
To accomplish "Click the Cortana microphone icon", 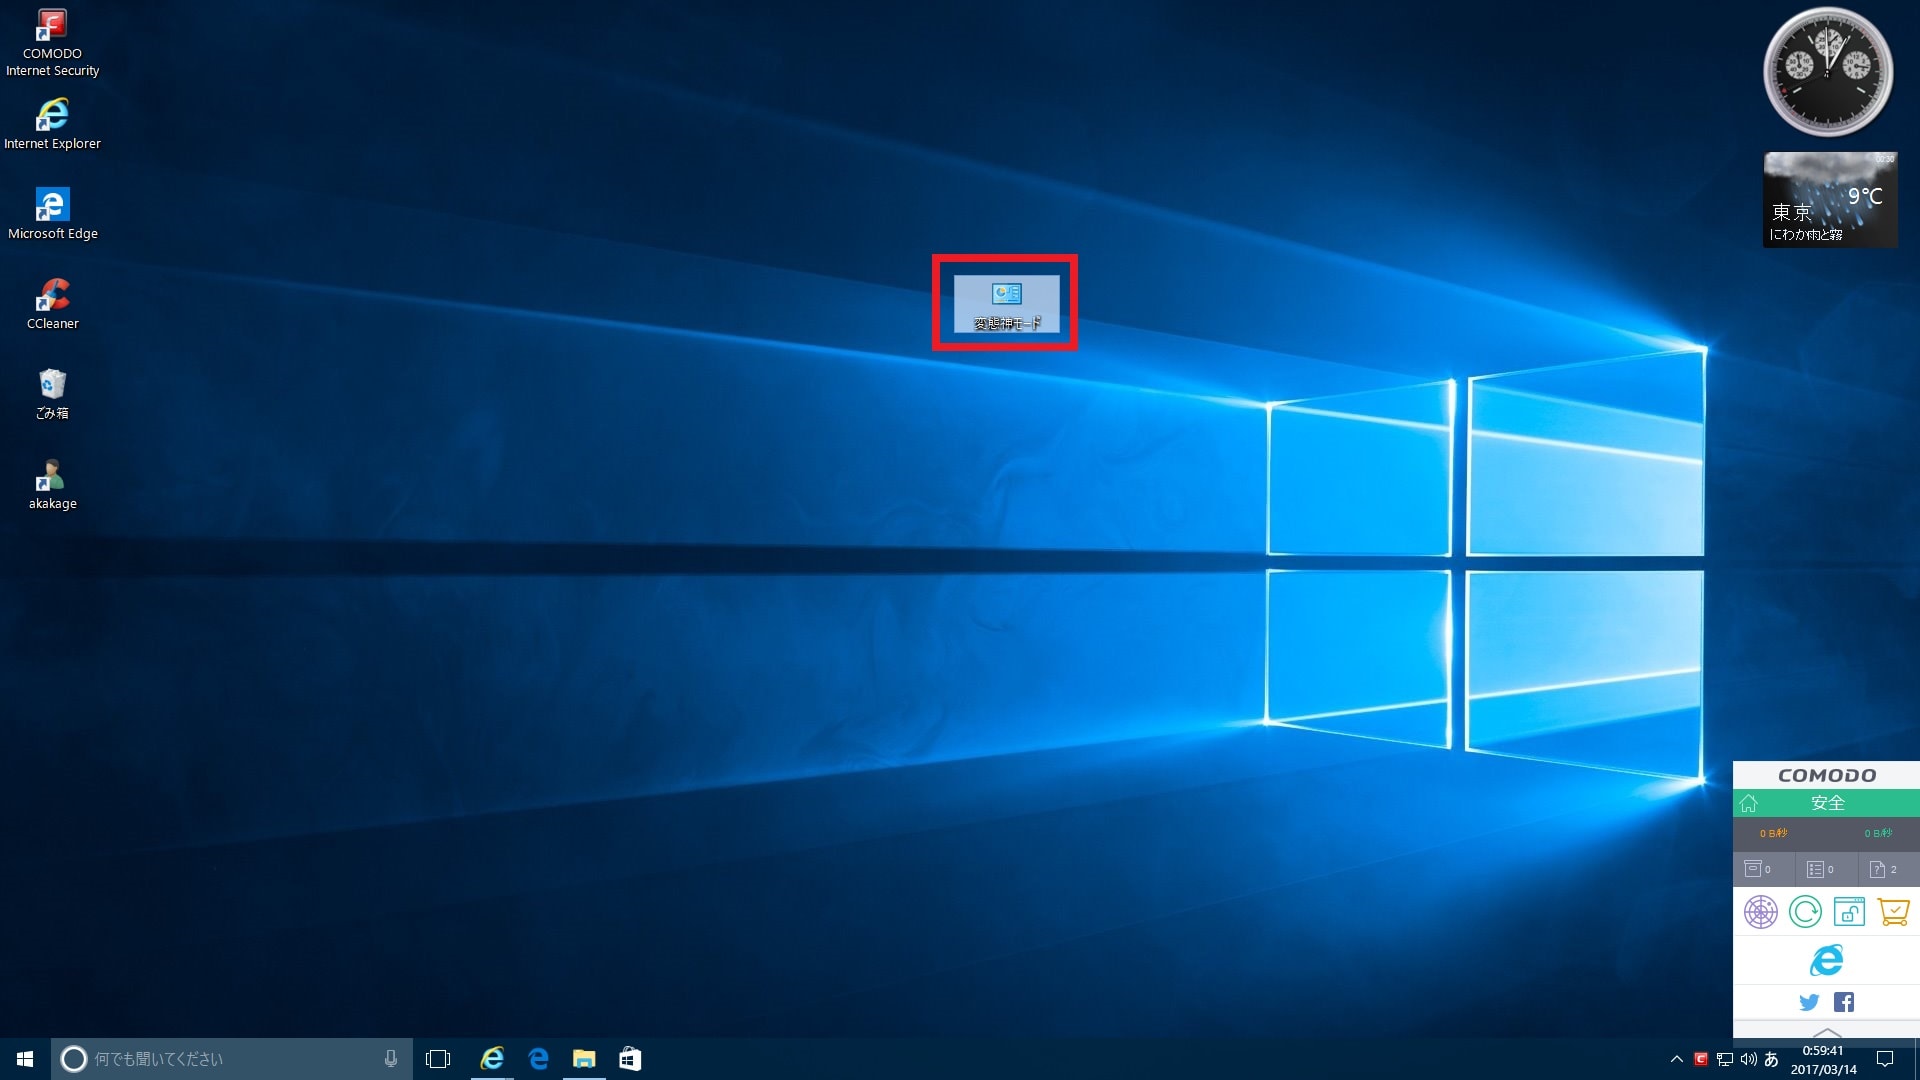I will [391, 1058].
